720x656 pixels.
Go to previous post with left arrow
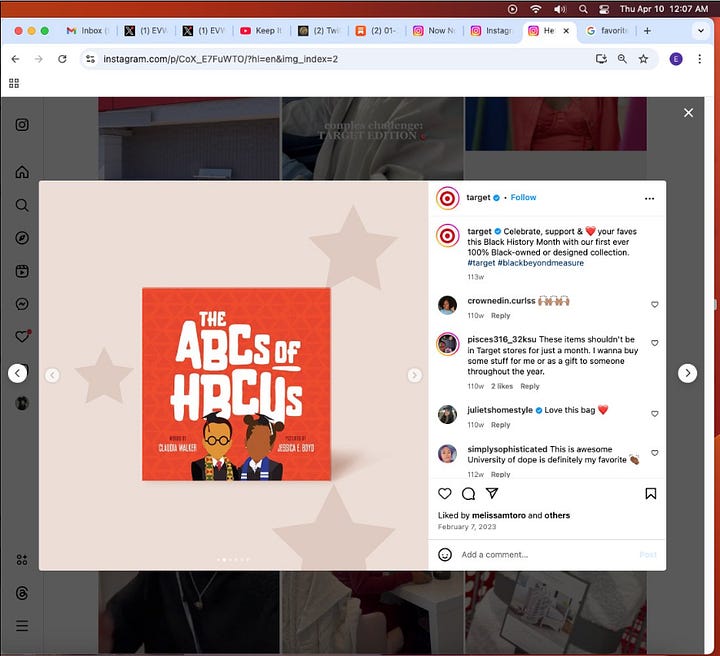tap(17, 373)
